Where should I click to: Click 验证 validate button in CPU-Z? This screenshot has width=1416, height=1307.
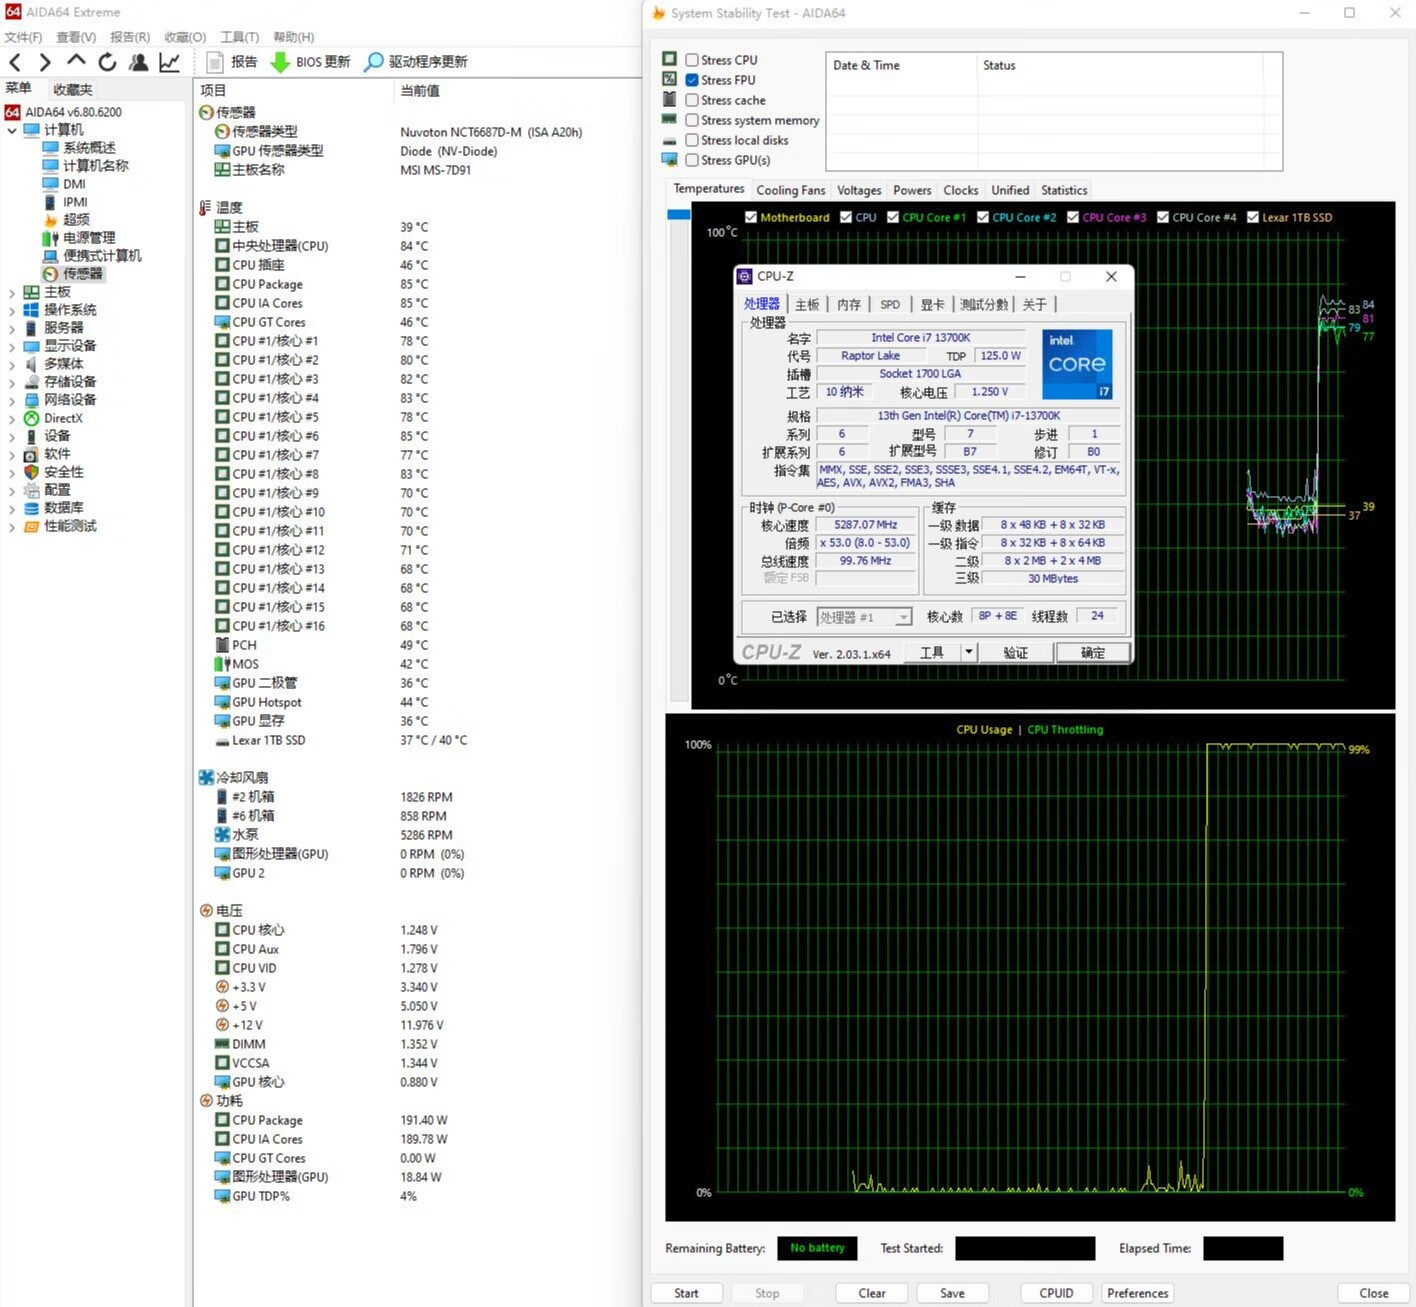tap(1015, 652)
